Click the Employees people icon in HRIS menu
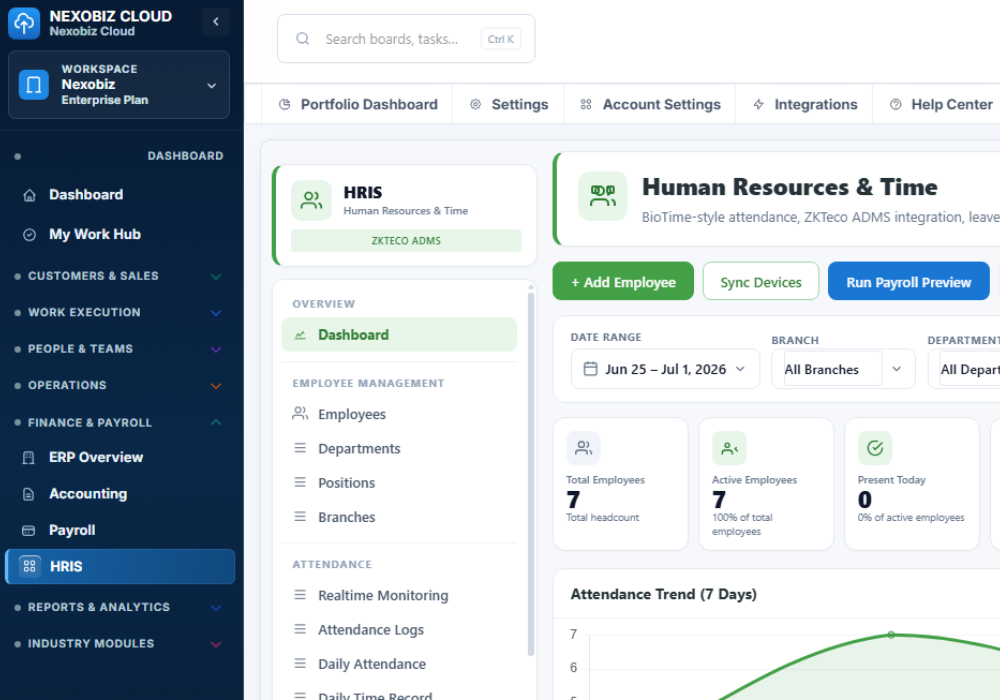The height and width of the screenshot is (700, 1000). (x=300, y=414)
